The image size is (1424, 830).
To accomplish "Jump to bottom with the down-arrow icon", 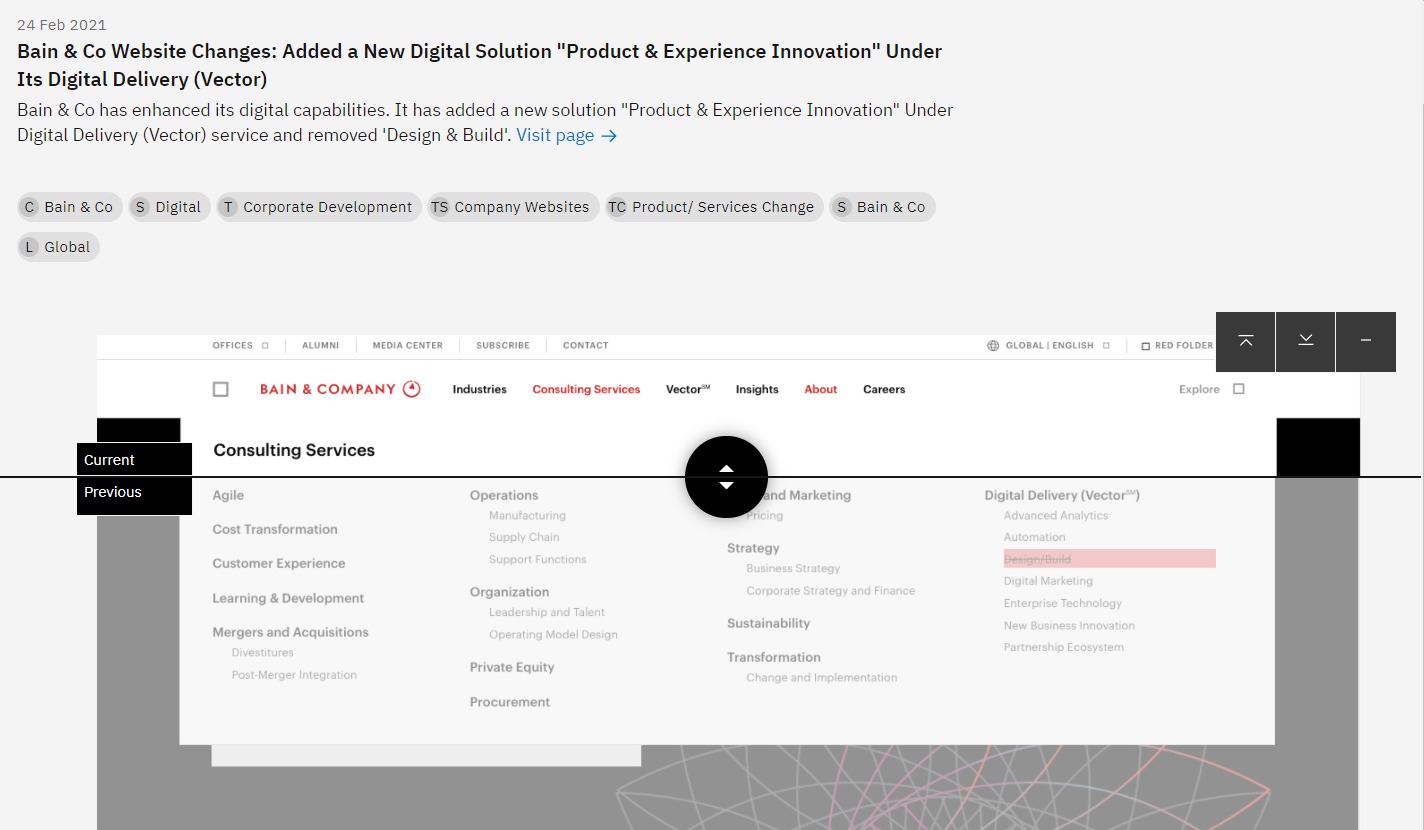I will click(1305, 341).
